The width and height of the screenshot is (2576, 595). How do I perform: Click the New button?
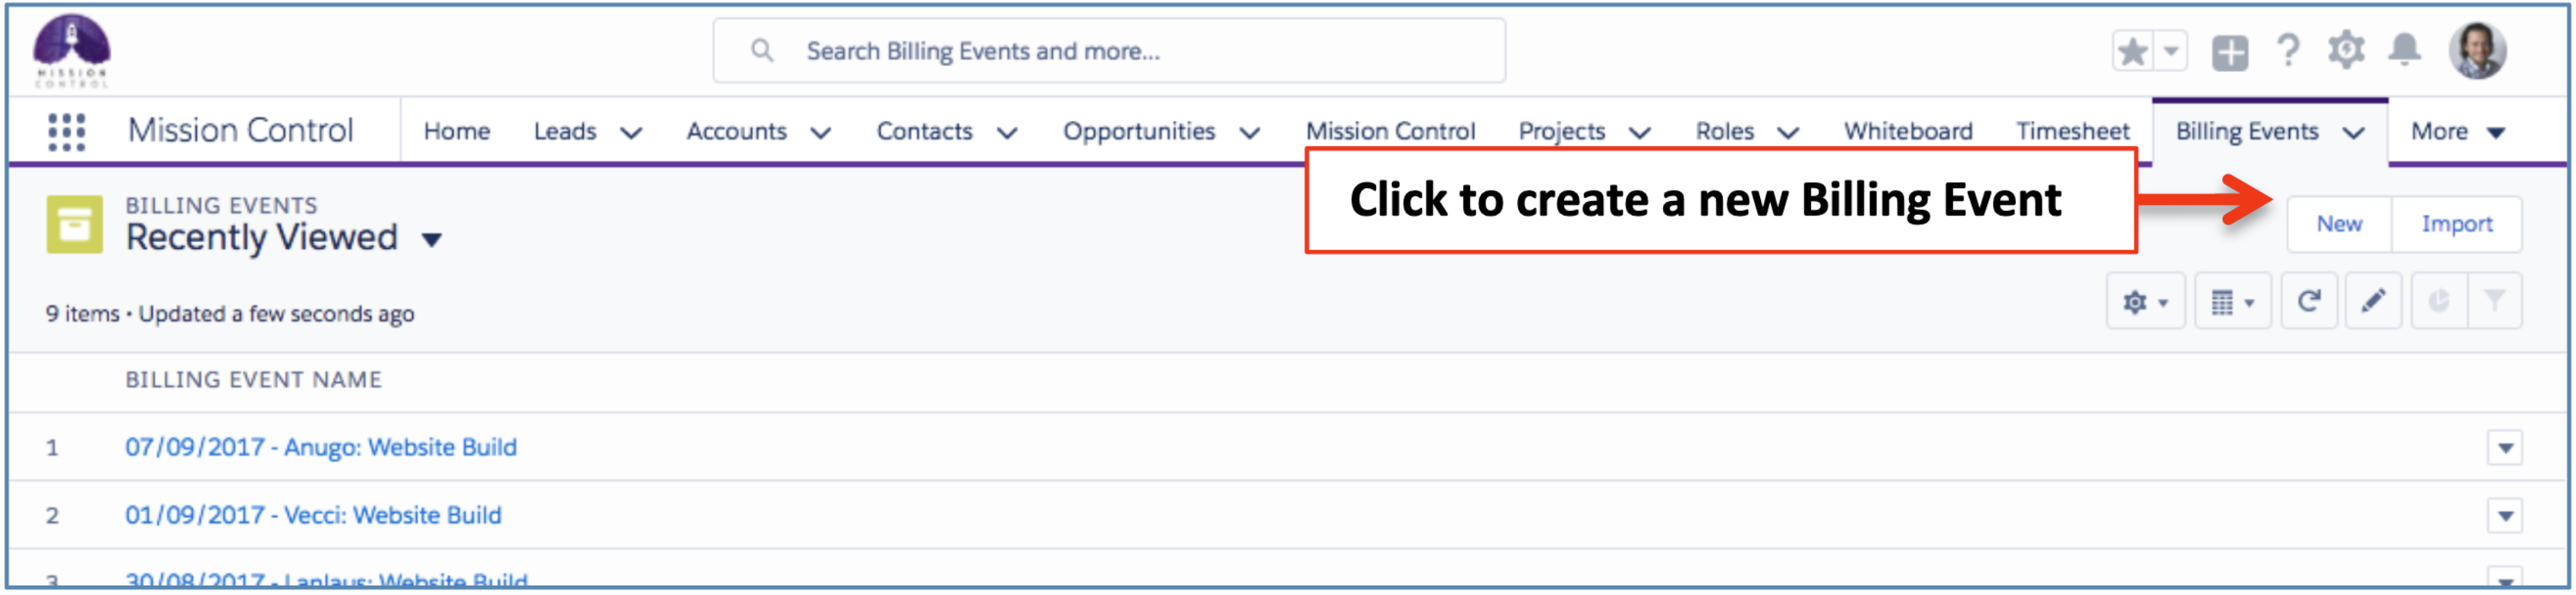tap(2339, 224)
